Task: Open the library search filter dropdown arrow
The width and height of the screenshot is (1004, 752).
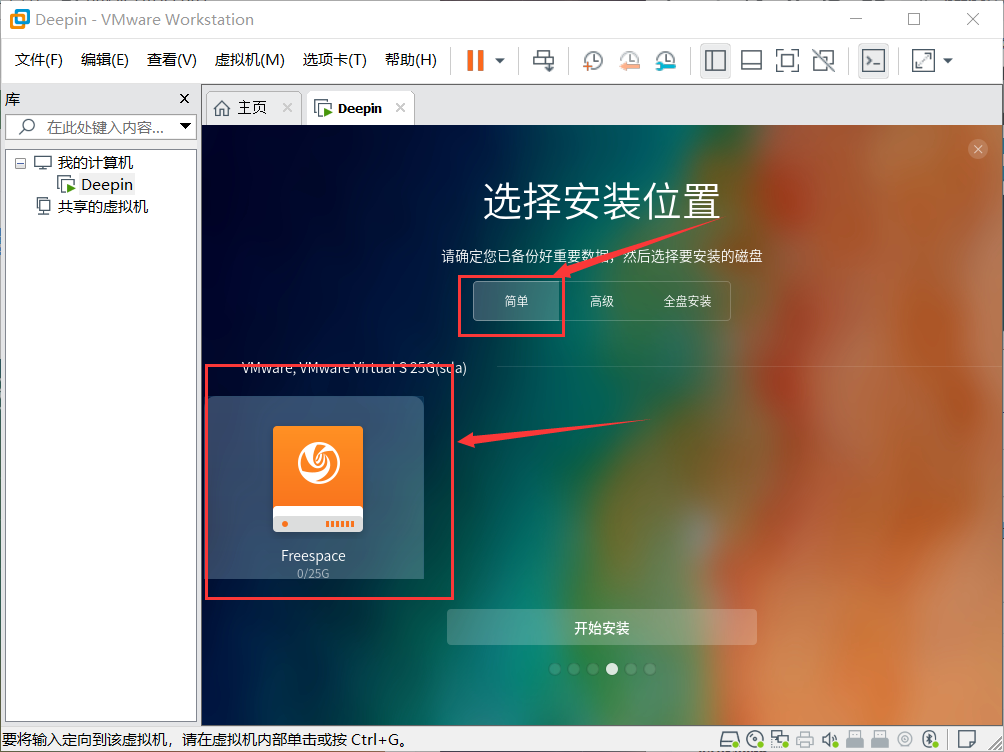Action: (186, 126)
